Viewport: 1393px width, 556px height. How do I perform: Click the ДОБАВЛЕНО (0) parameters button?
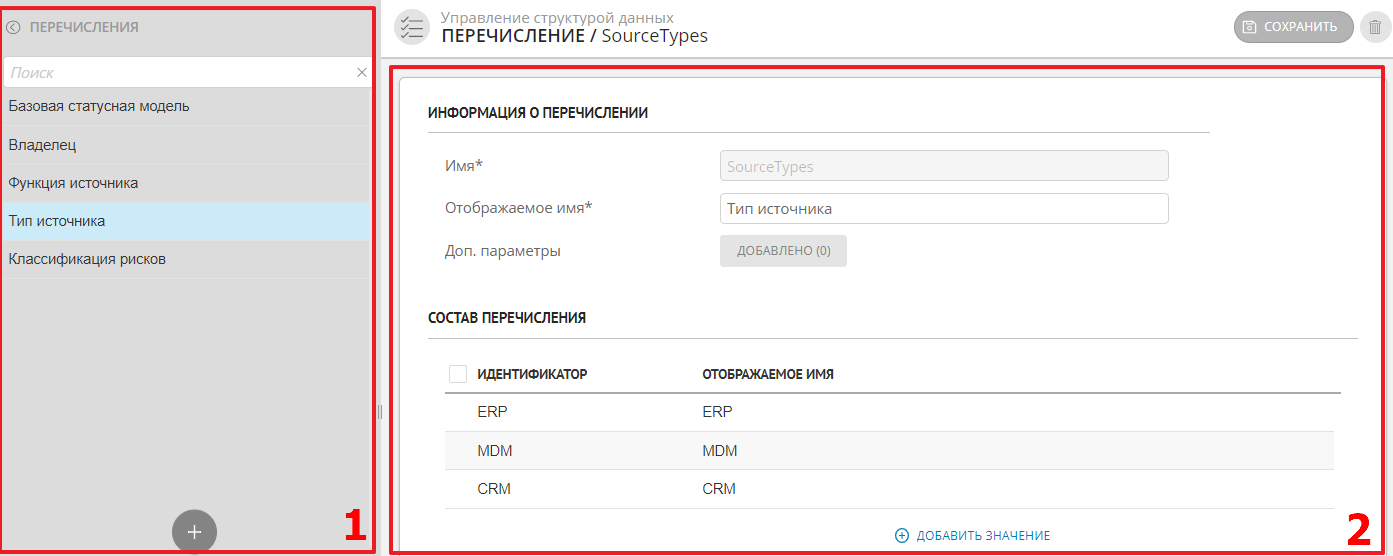[783, 251]
